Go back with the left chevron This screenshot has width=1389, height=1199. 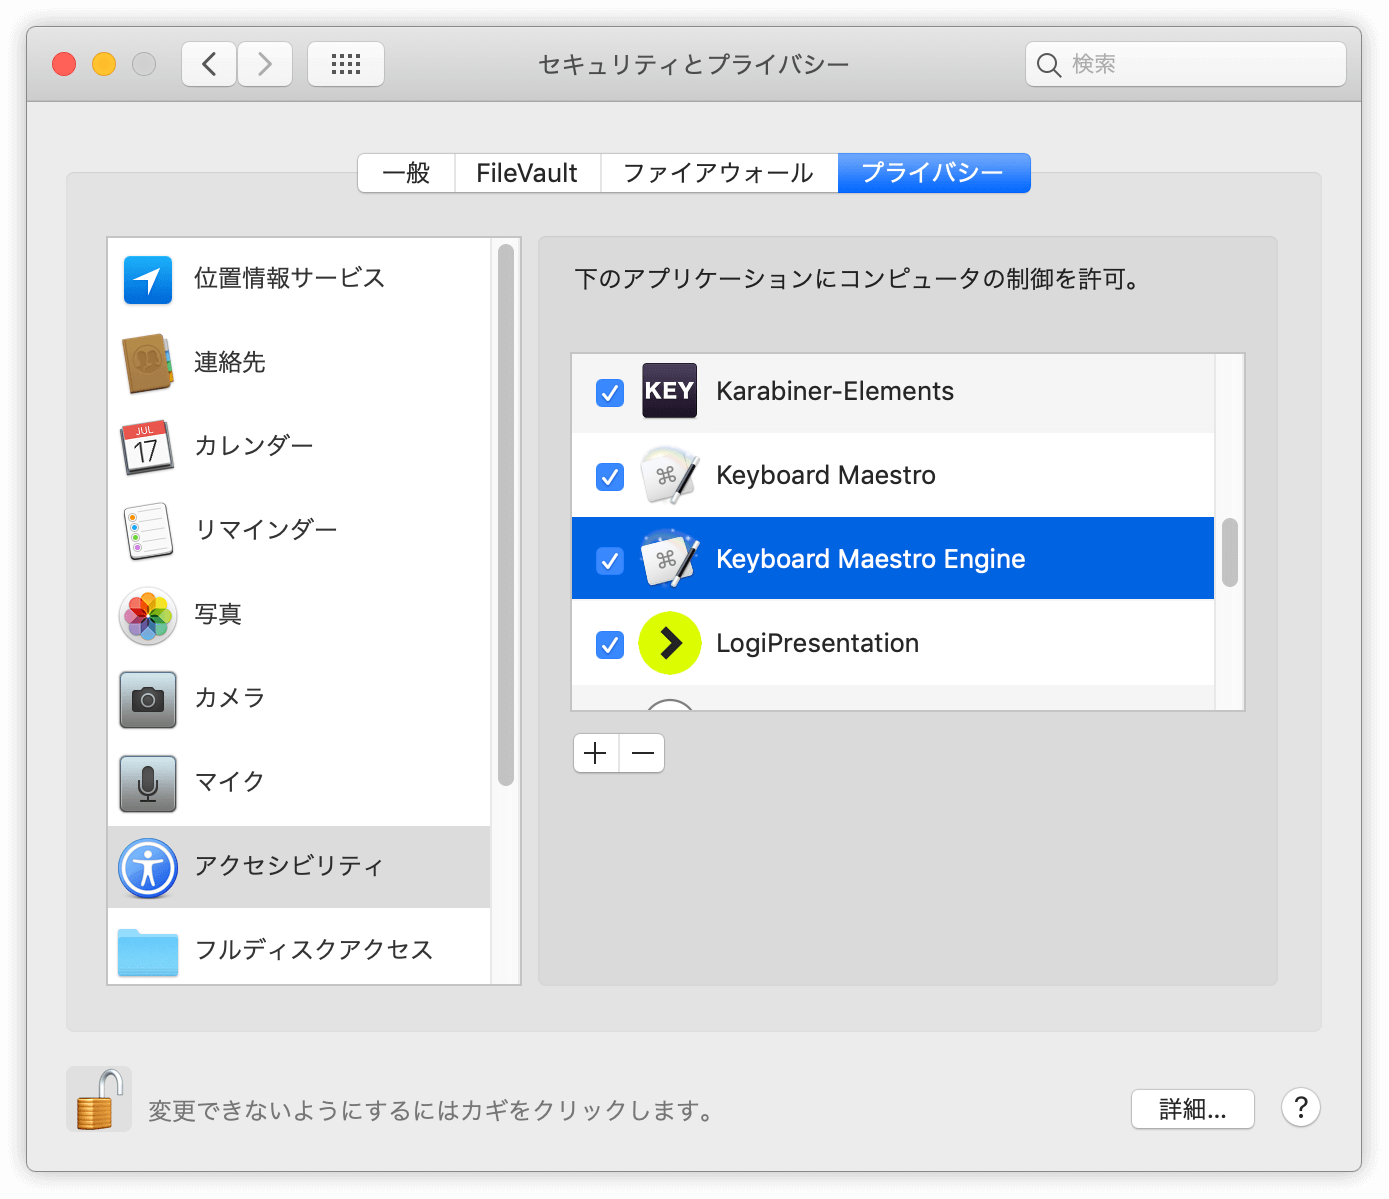pos(209,64)
